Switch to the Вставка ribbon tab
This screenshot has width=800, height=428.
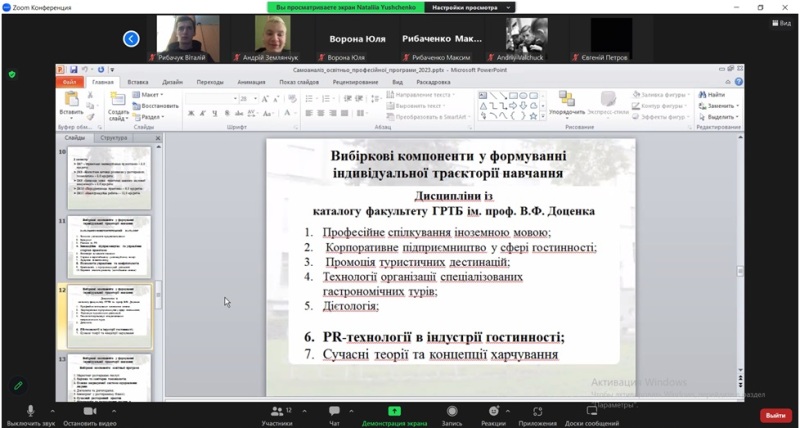coord(138,82)
